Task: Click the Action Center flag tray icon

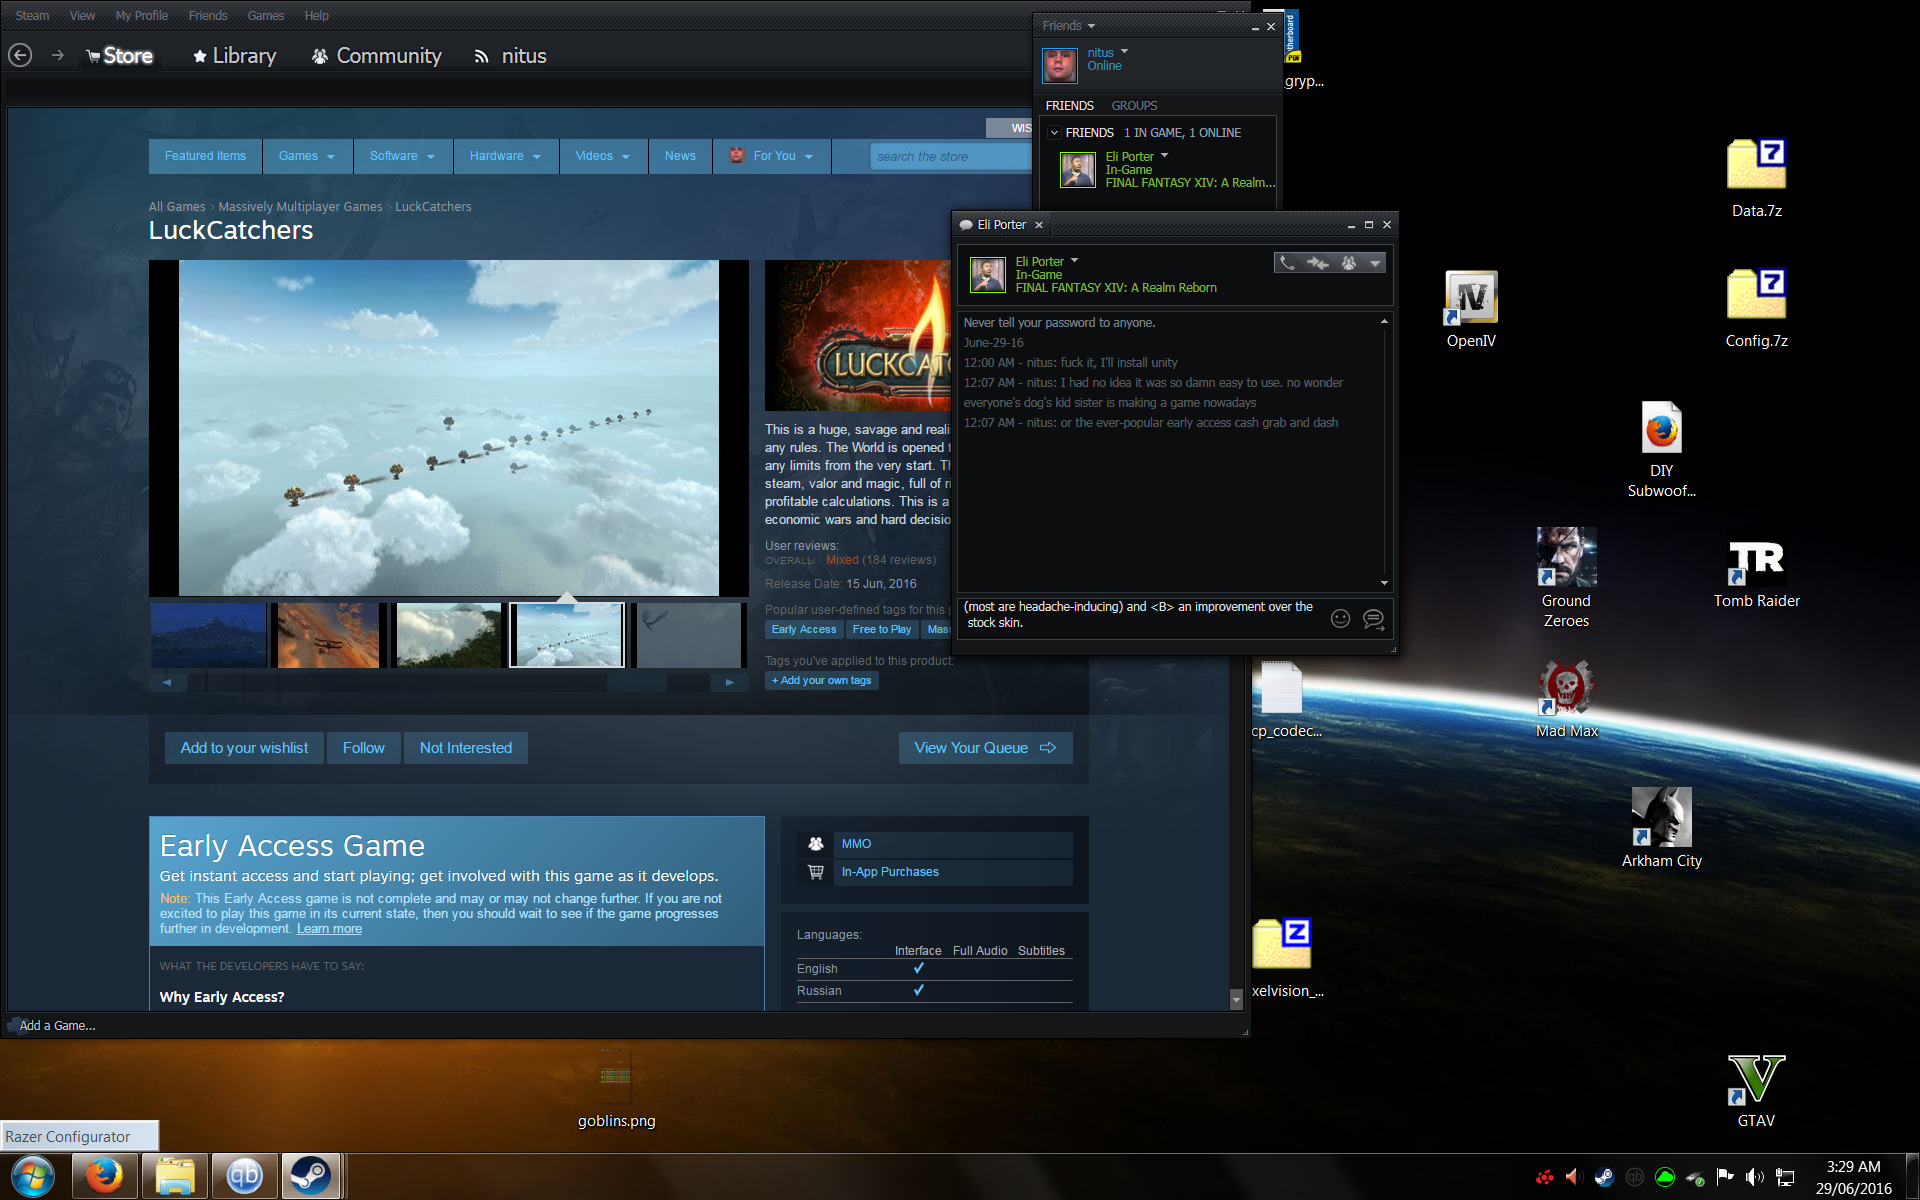Action: click(1725, 1177)
